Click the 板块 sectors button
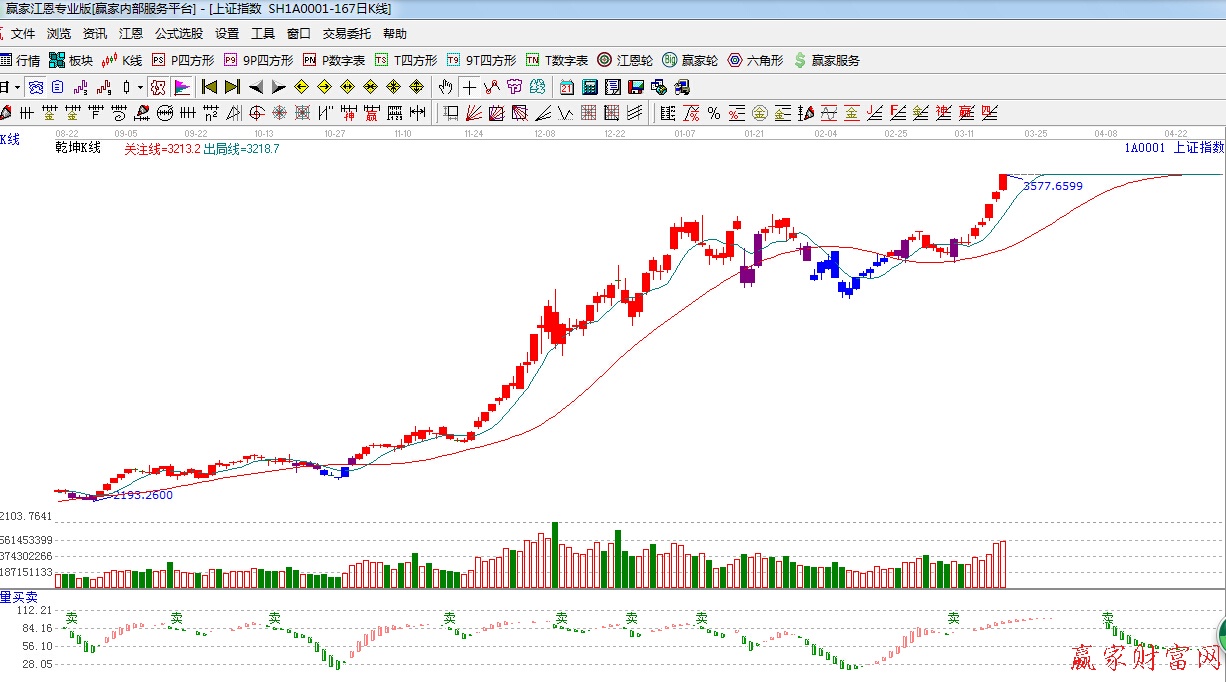This screenshot has height=682, width=1226. coord(72,60)
